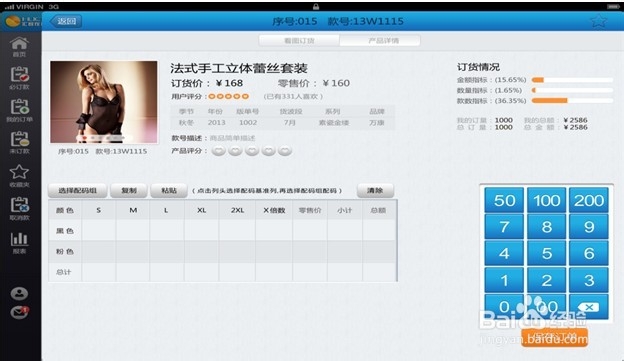This screenshot has height=361, width=624.
Task: Tap keypad digit 3
Action: (589, 280)
